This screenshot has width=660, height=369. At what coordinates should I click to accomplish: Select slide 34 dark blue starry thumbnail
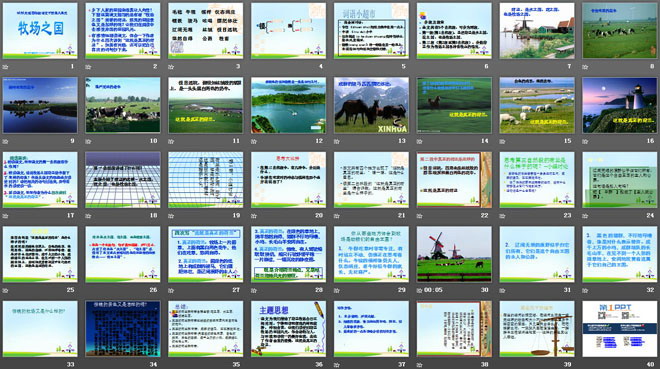click(123, 329)
